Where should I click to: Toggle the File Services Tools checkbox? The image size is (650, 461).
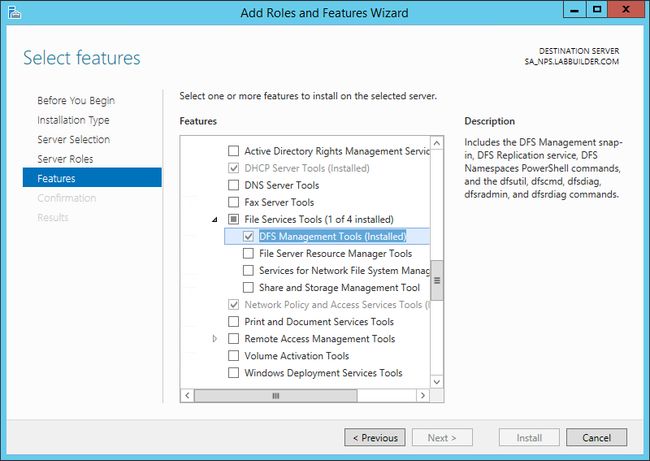point(234,219)
